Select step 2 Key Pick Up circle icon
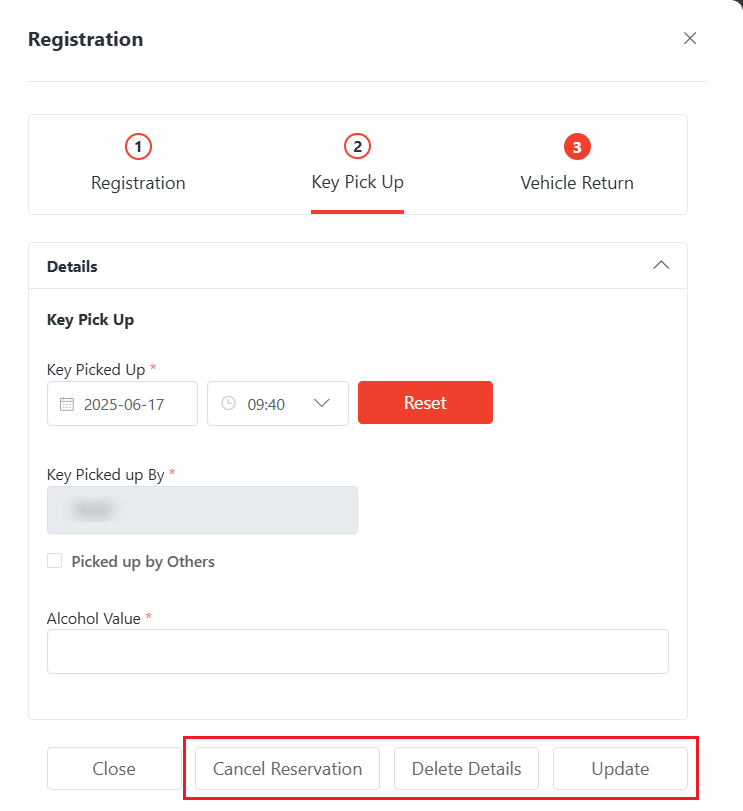 coord(357,146)
